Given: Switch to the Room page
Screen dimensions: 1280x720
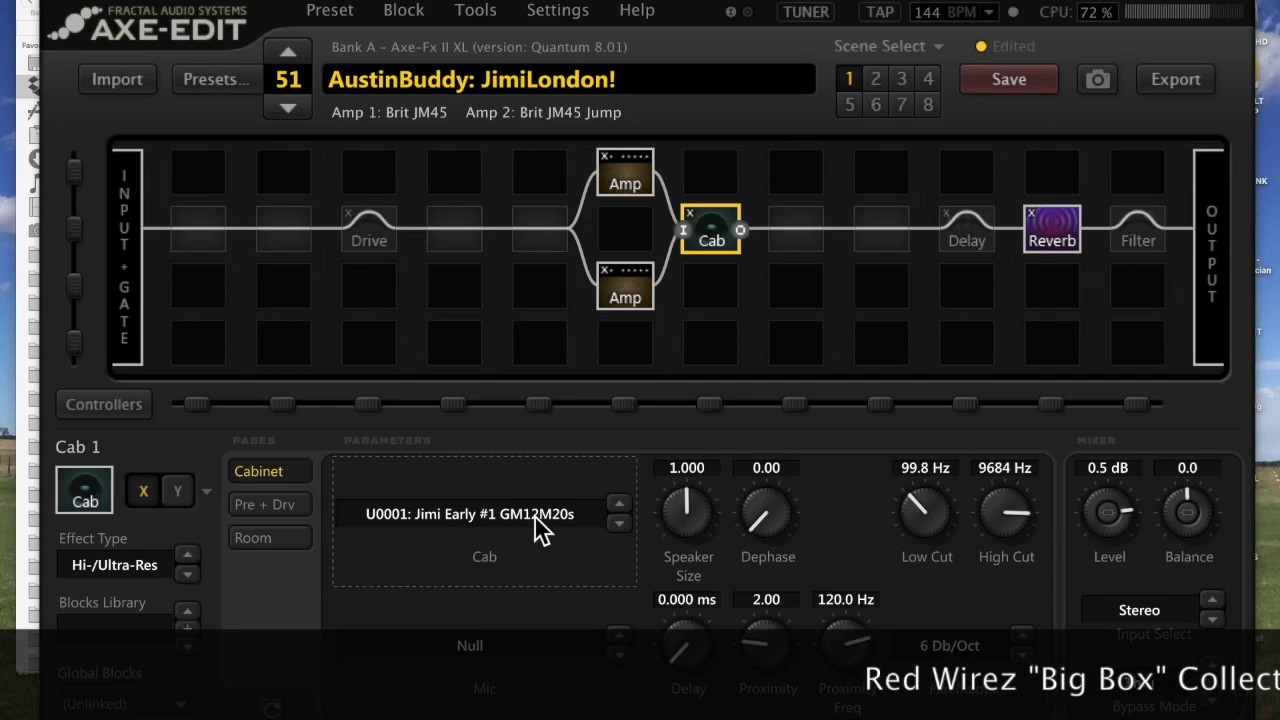Looking at the screenshot, I should pyautogui.click(x=270, y=538).
